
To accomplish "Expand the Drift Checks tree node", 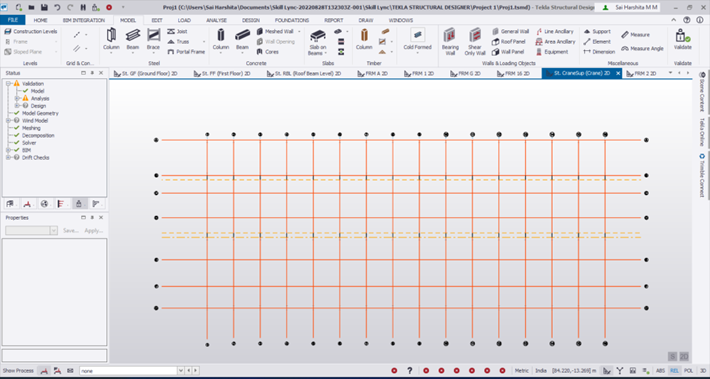I will (x=8, y=158).
